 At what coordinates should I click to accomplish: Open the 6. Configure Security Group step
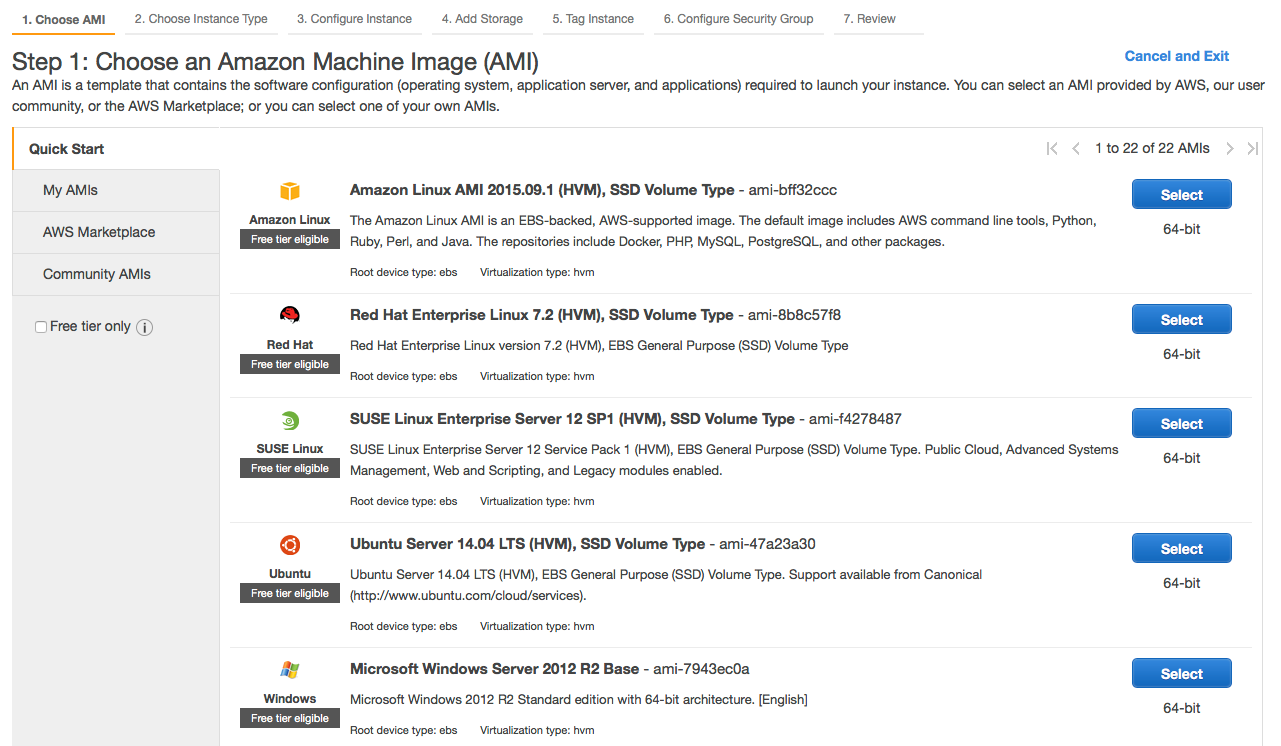click(738, 19)
